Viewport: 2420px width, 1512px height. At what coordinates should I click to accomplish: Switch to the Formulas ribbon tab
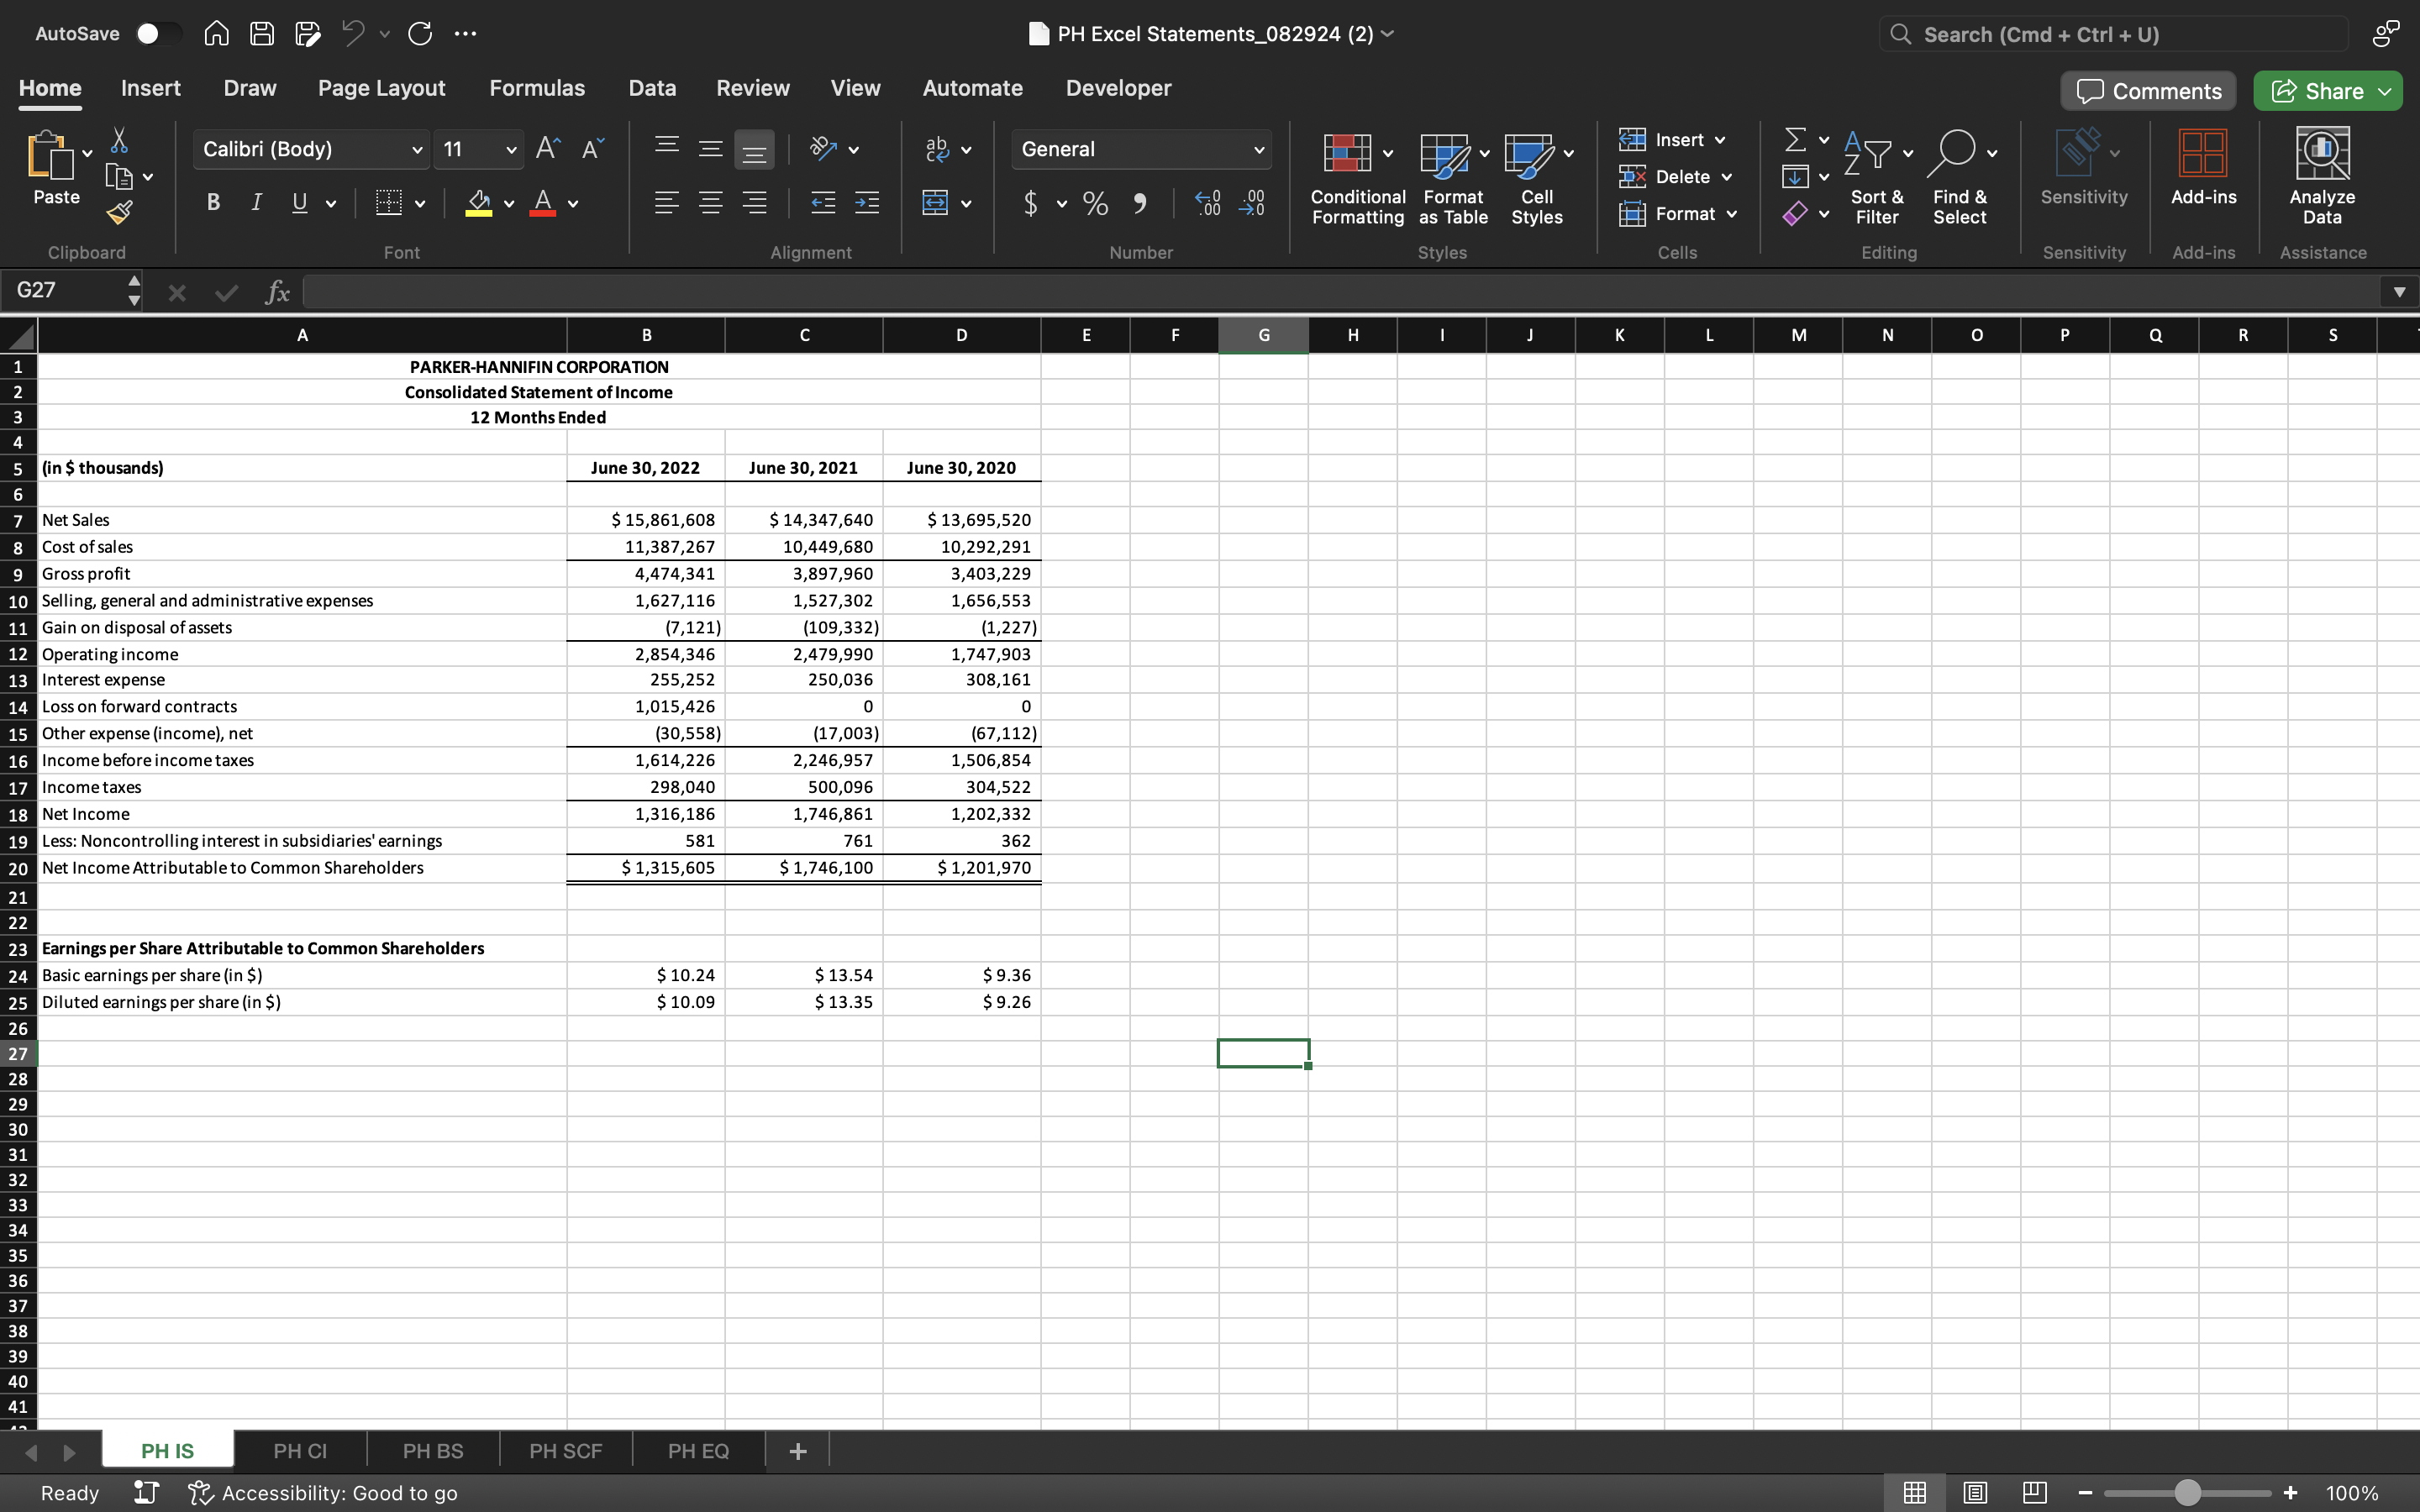click(x=537, y=88)
